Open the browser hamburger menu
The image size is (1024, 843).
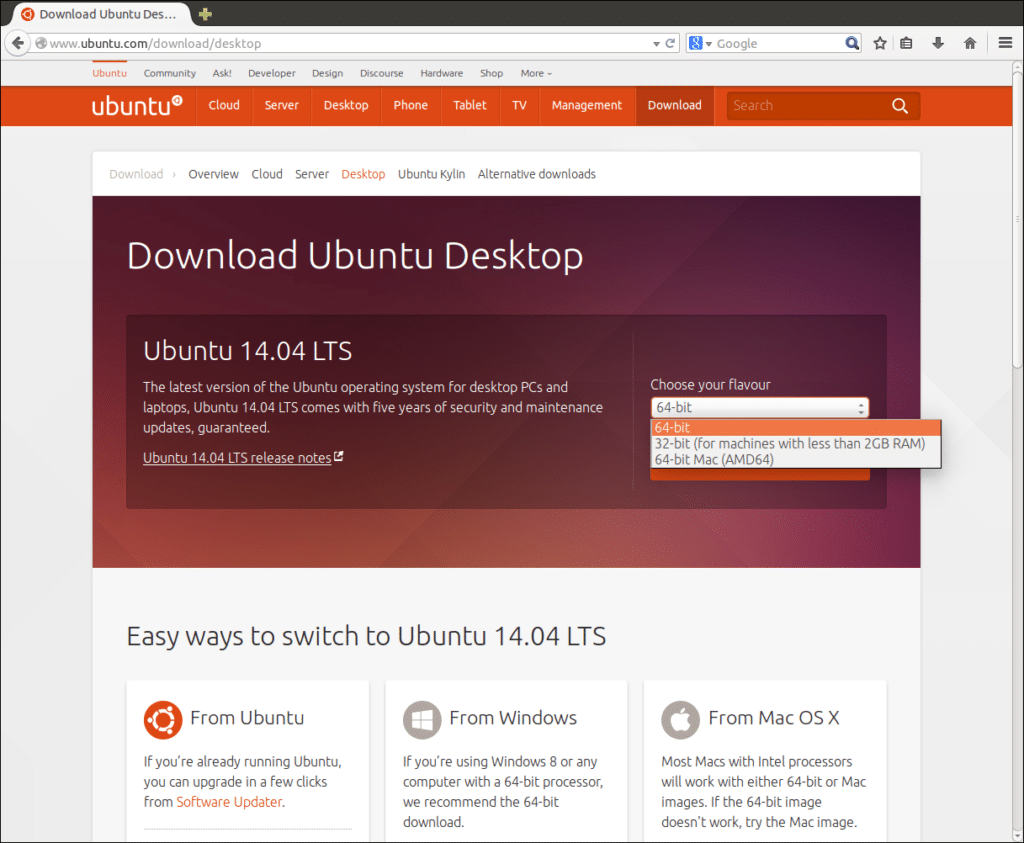click(1005, 43)
